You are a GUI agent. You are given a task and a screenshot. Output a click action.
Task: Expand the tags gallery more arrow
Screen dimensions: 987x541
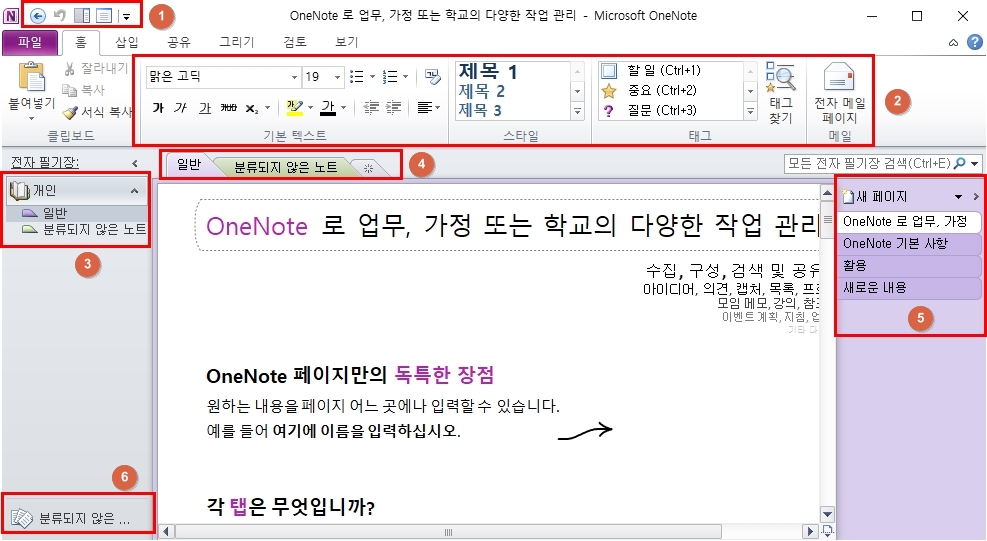pyautogui.click(x=750, y=112)
